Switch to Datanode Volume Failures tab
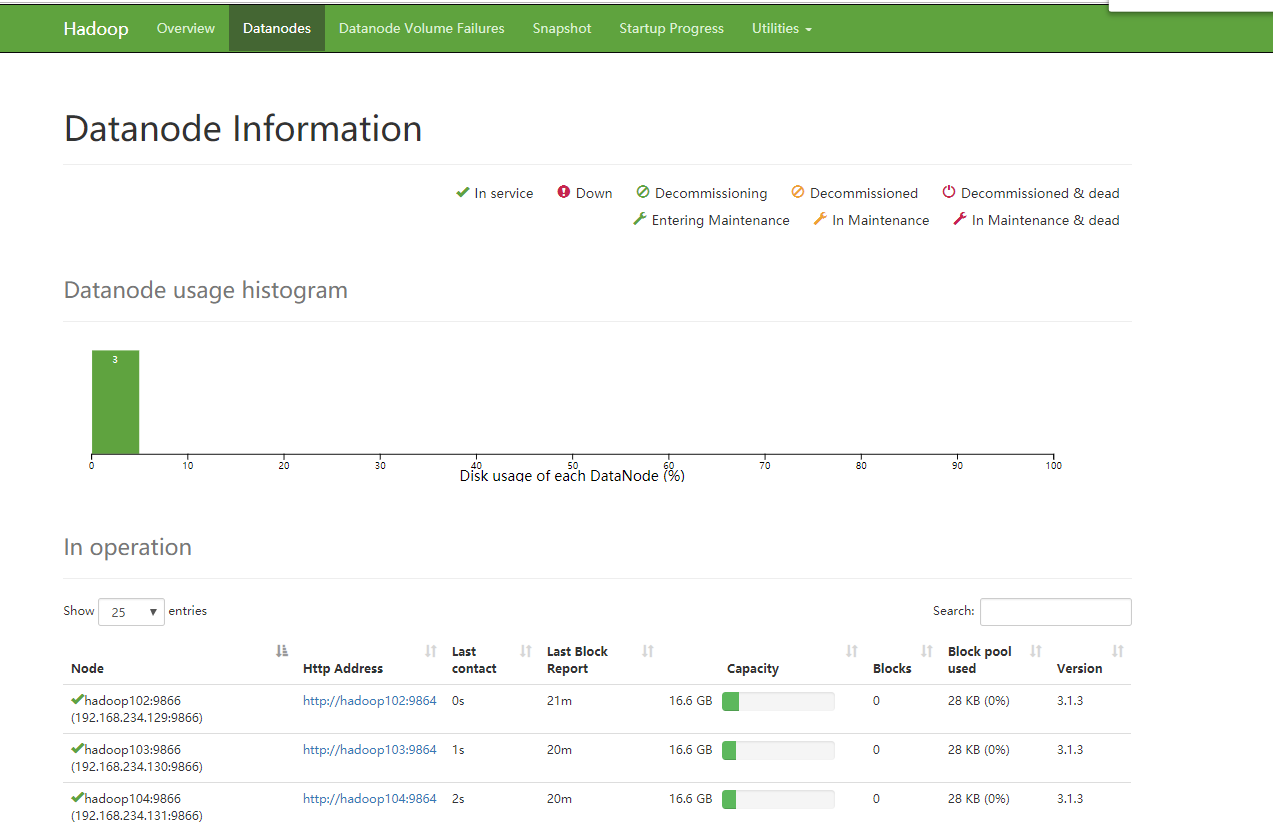Screen dimensions: 1273x825 pyautogui.click(x=422, y=28)
